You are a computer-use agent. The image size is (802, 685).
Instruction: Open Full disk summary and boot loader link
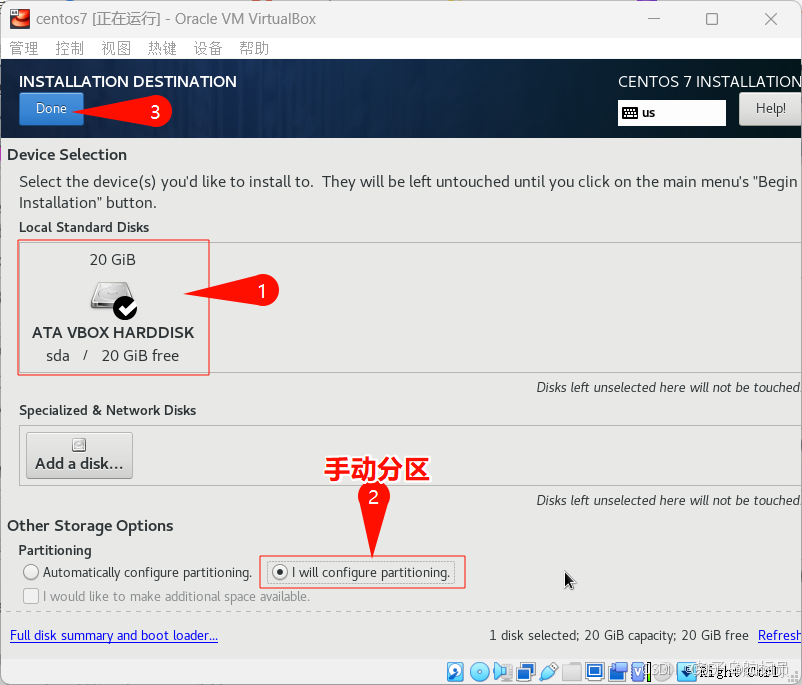click(114, 635)
